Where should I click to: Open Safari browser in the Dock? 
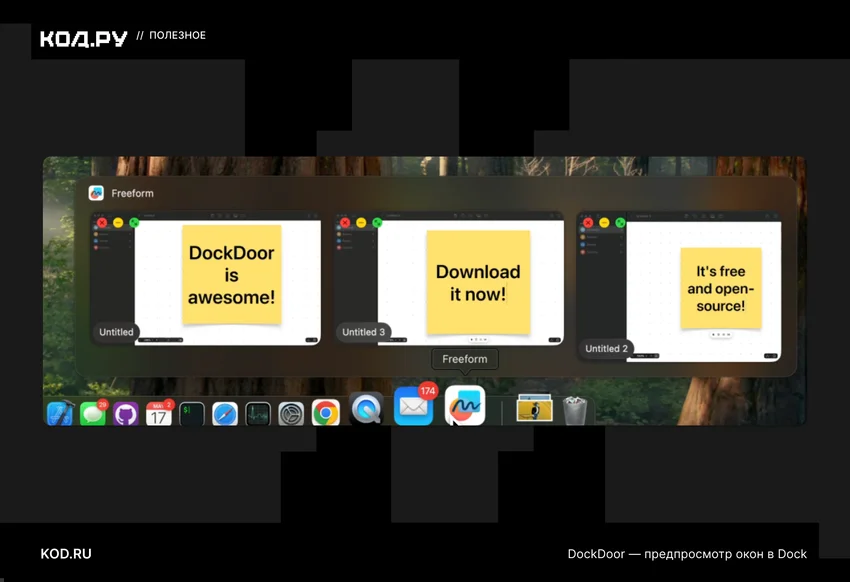point(225,414)
